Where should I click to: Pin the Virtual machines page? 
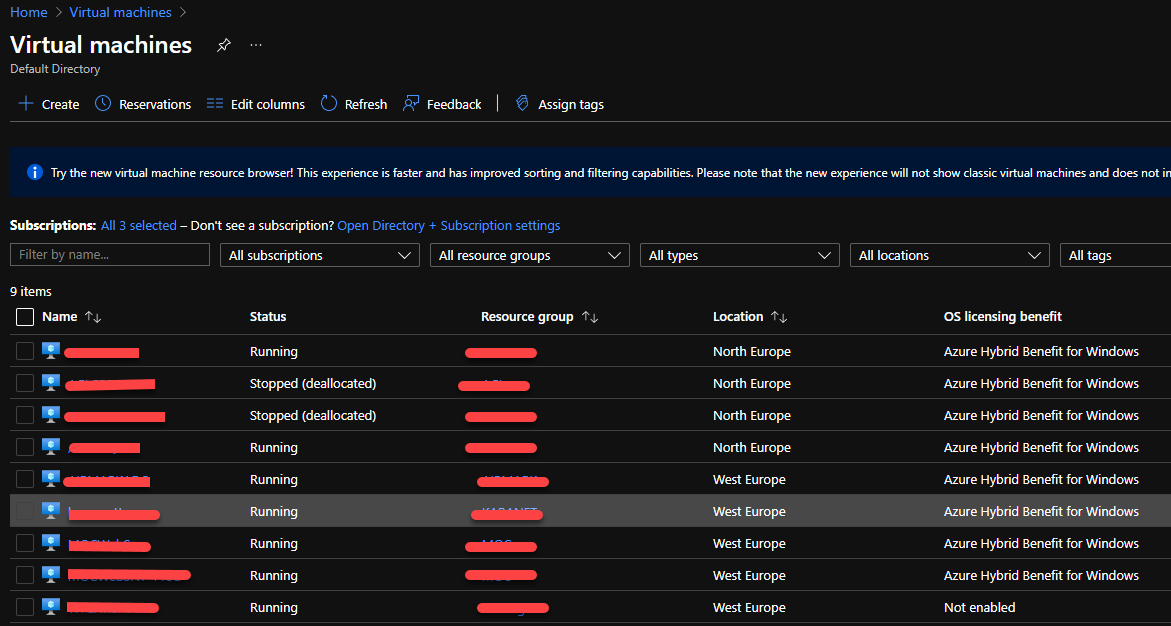(x=224, y=45)
